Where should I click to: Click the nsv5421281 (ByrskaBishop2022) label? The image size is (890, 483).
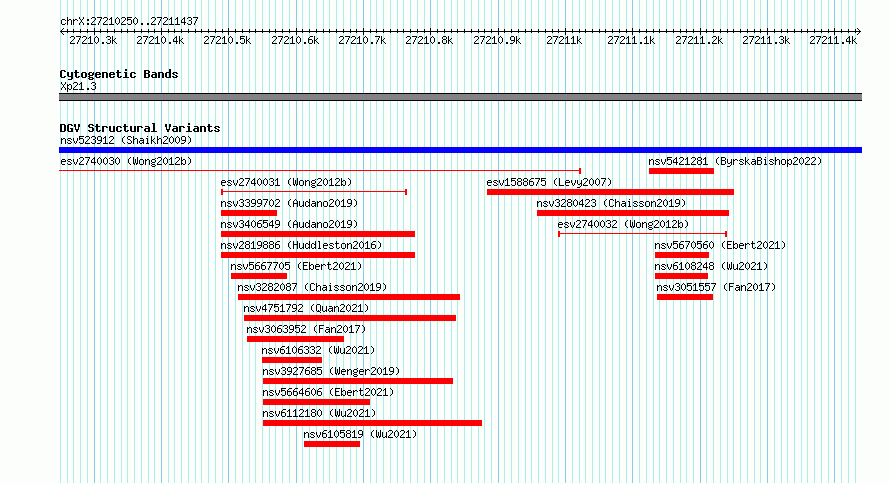point(735,161)
